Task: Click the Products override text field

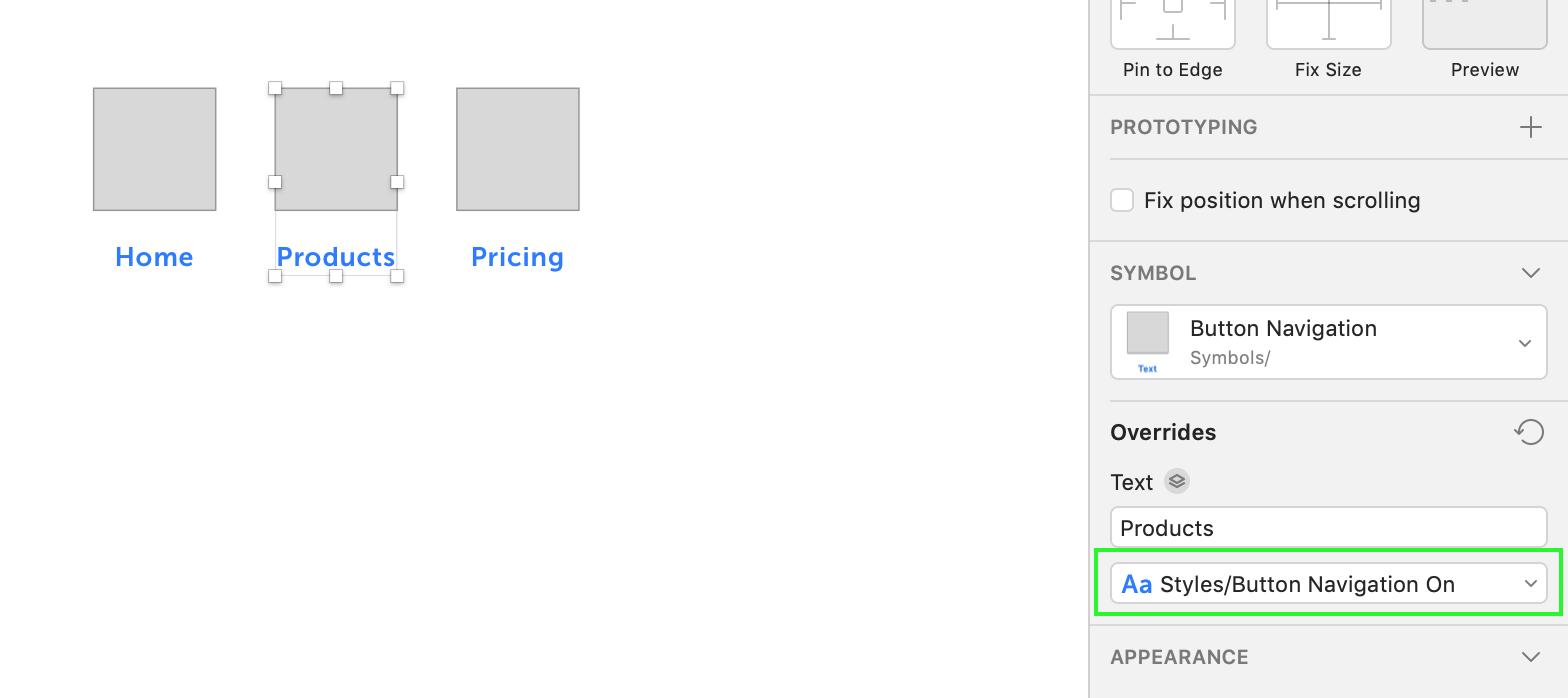Action: (x=1328, y=528)
